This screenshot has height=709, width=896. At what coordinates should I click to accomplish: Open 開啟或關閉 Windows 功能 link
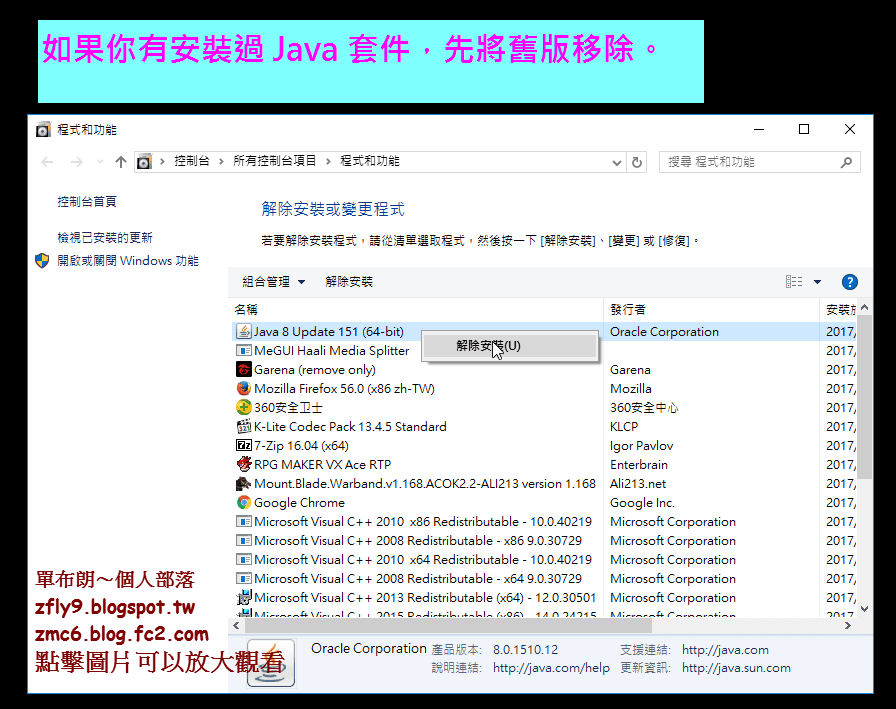[128, 261]
